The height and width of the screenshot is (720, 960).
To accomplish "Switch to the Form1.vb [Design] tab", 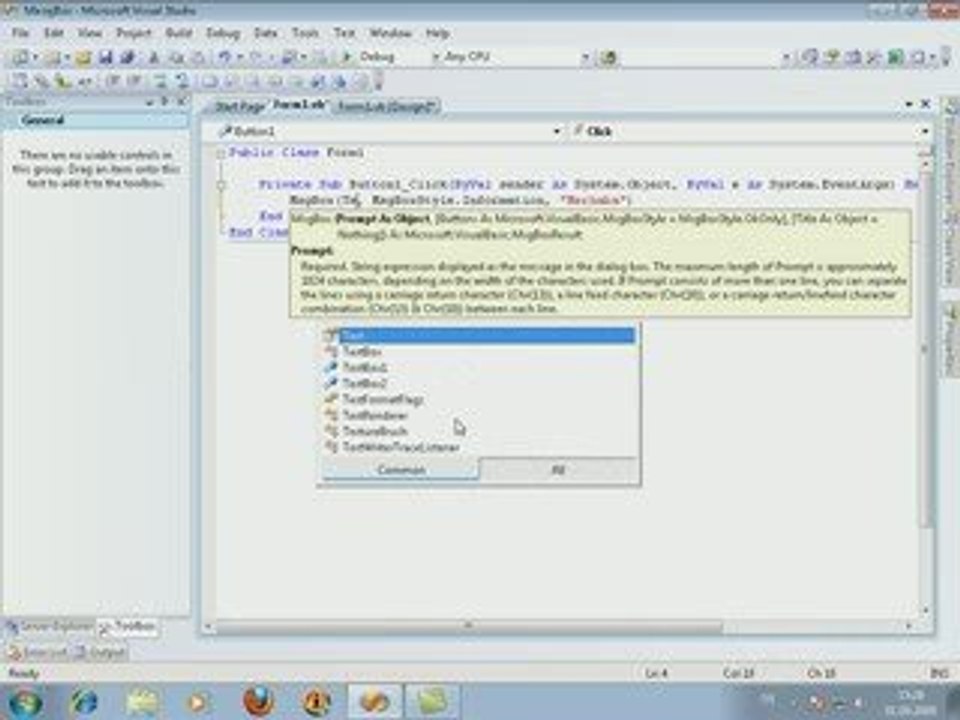I will click(x=386, y=107).
